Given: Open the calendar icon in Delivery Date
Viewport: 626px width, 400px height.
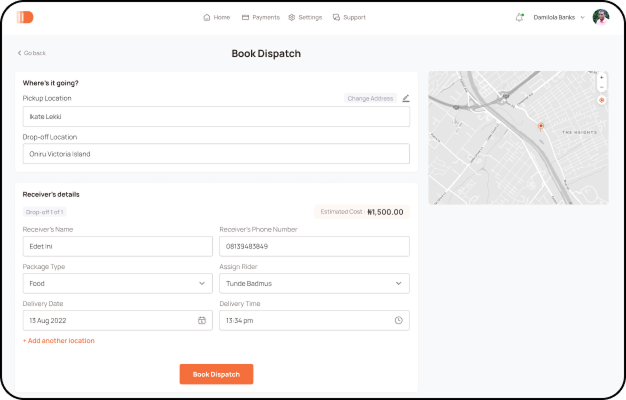Looking at the screenshot, I should click(202, 320).
